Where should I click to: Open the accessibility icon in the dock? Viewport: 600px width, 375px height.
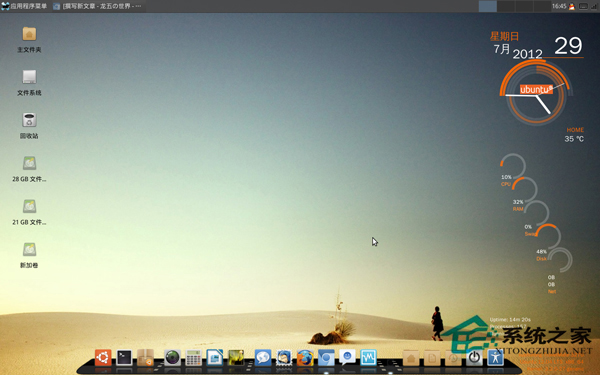(496, 358)
